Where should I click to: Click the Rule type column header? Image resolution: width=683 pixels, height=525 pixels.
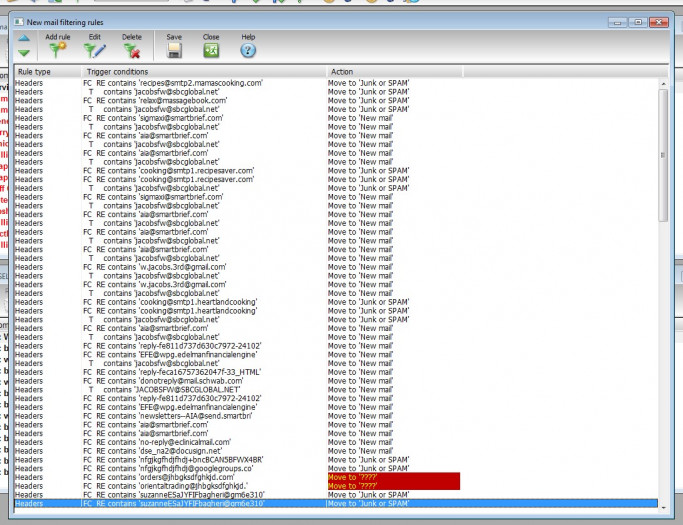click(38, 72)
